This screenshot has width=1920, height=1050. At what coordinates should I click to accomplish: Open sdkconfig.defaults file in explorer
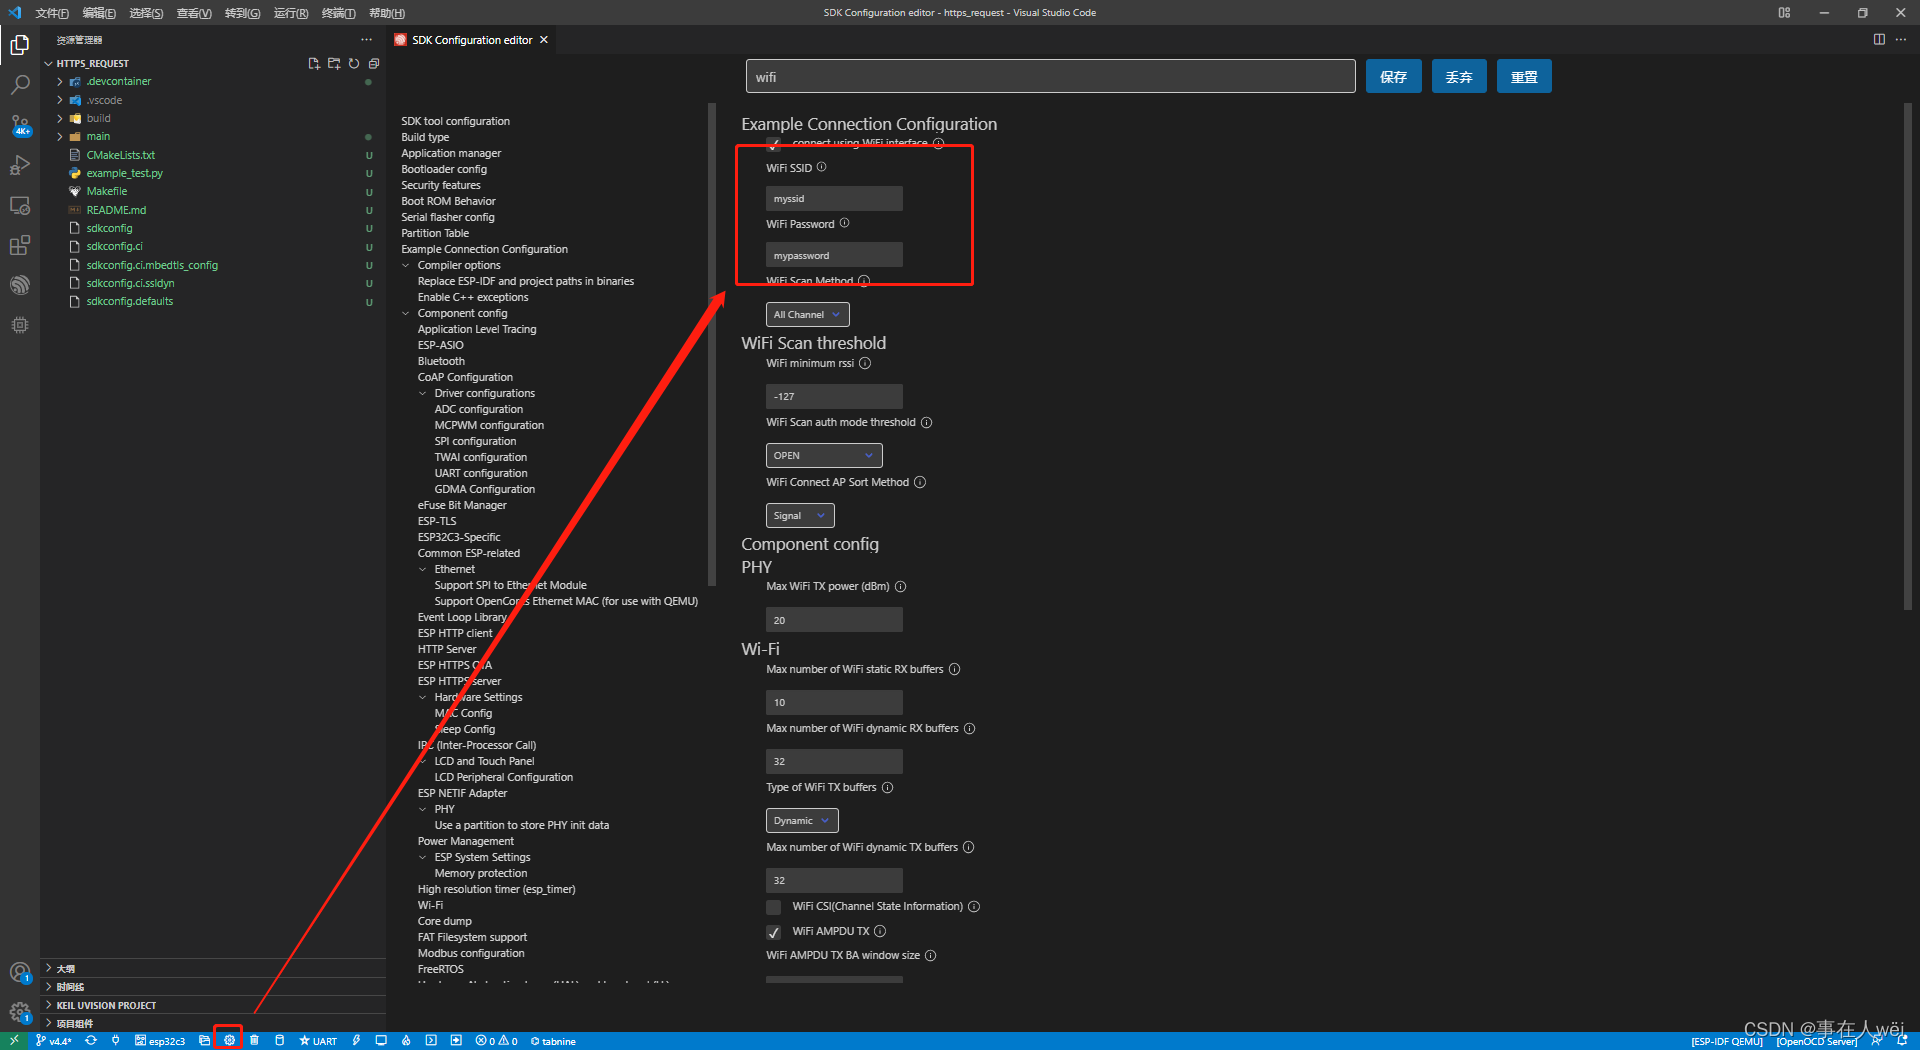tap(129, 301)
